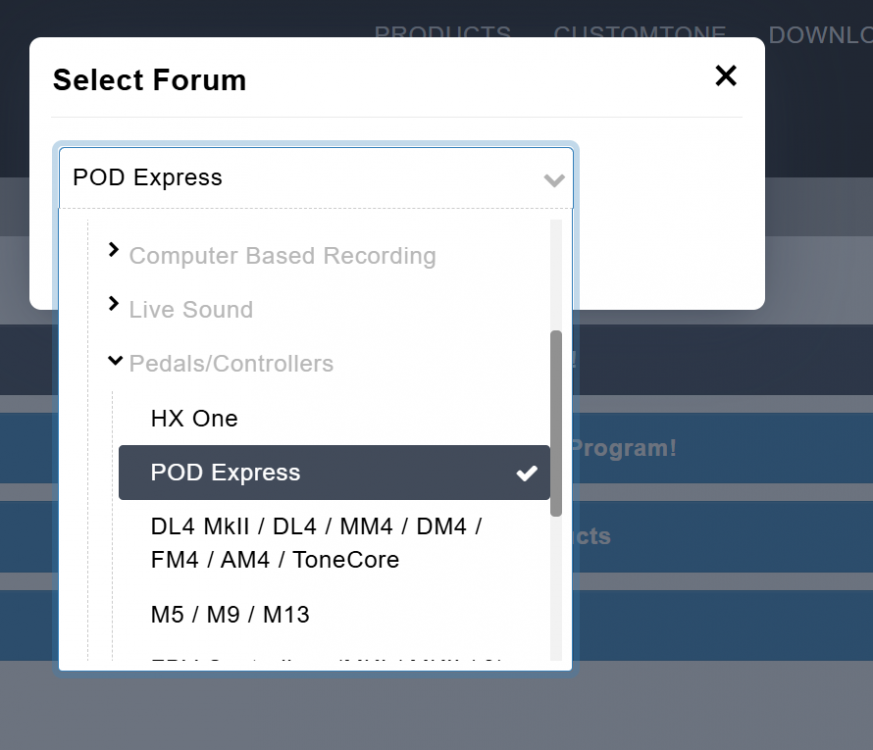Click the Pedals/Controllers category label
This screenshot has height=750, width=873.
pyautogui.click(x=231, y=364)
